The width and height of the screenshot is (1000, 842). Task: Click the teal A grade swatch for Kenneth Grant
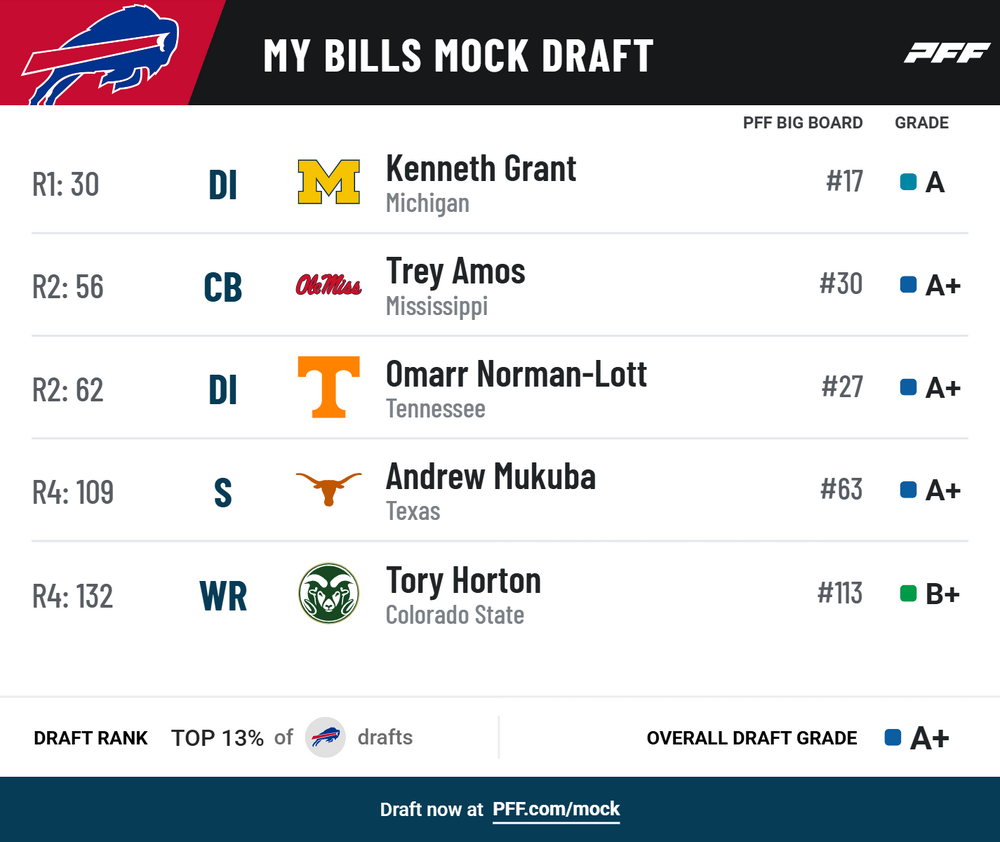click(x=908, y=182)
